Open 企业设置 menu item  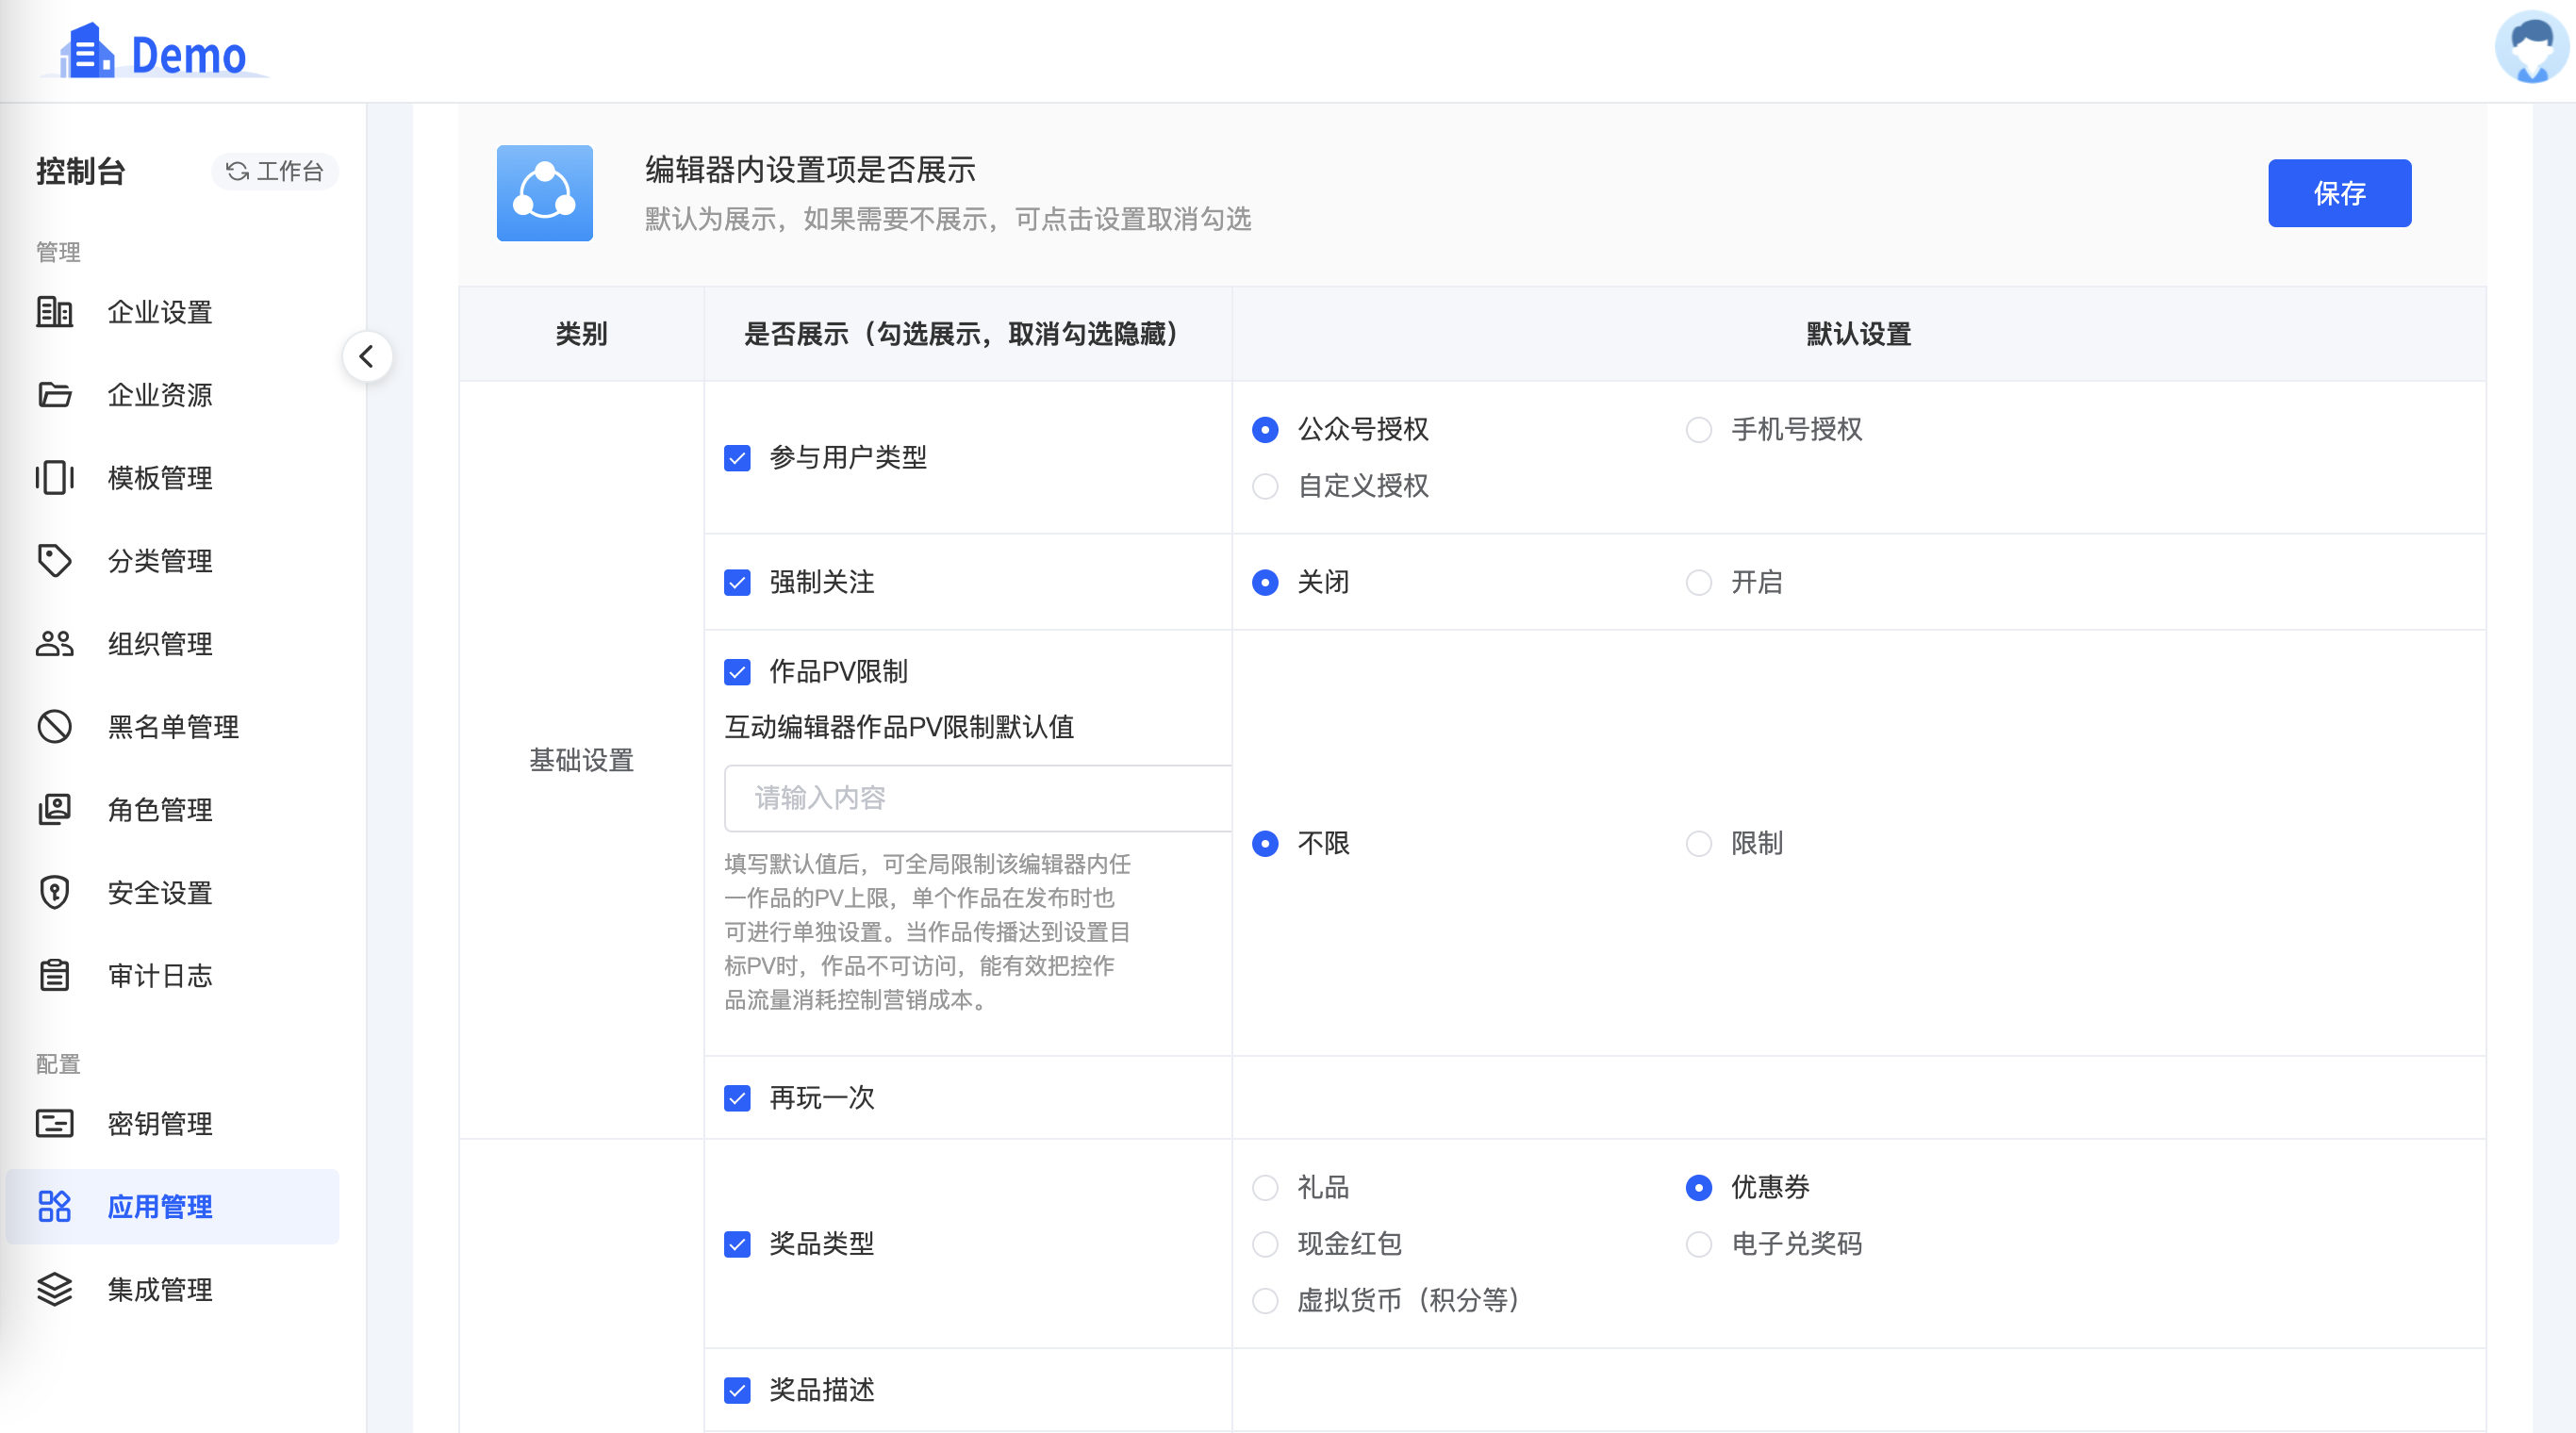pos(173,312)
